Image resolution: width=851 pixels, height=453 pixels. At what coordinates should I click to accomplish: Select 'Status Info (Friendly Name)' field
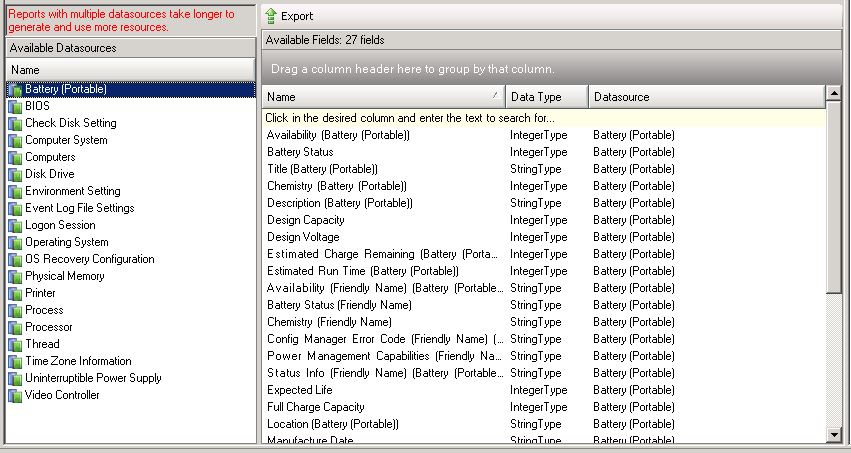pos(385,373)
